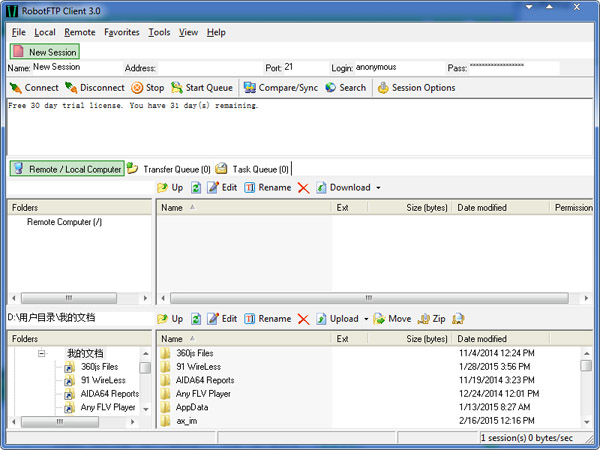Expand the Download dropdown arrow

pos(379,188)
